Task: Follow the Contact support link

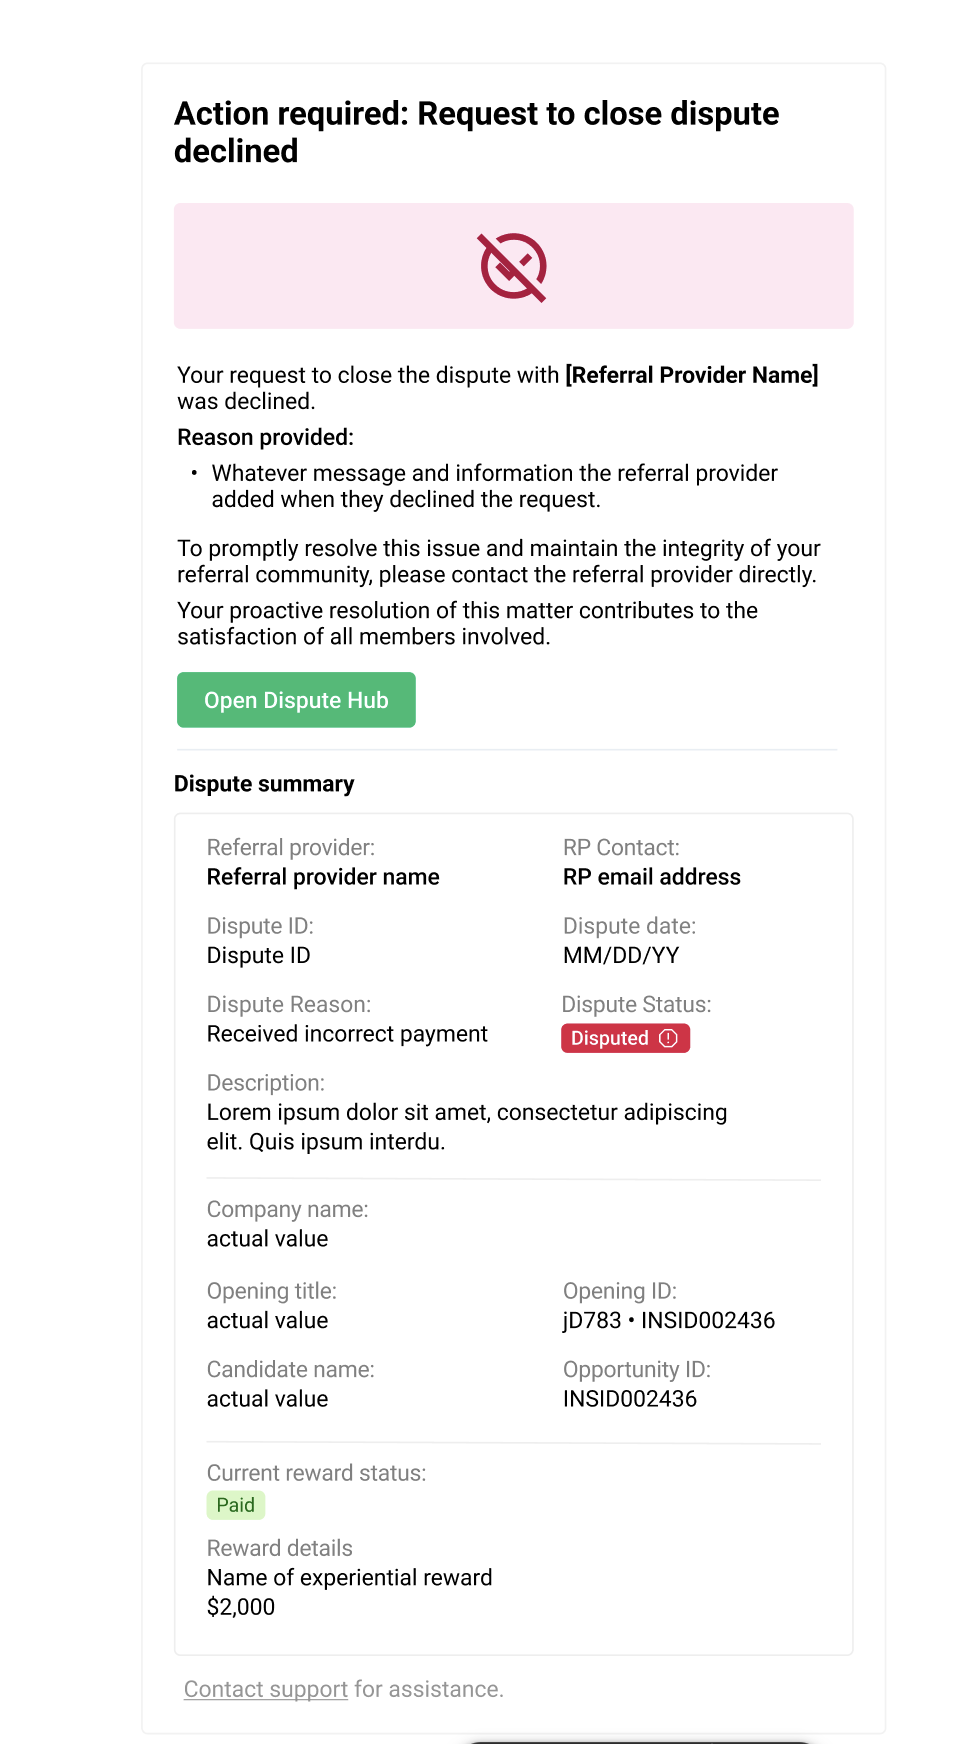Action: 266,1689
